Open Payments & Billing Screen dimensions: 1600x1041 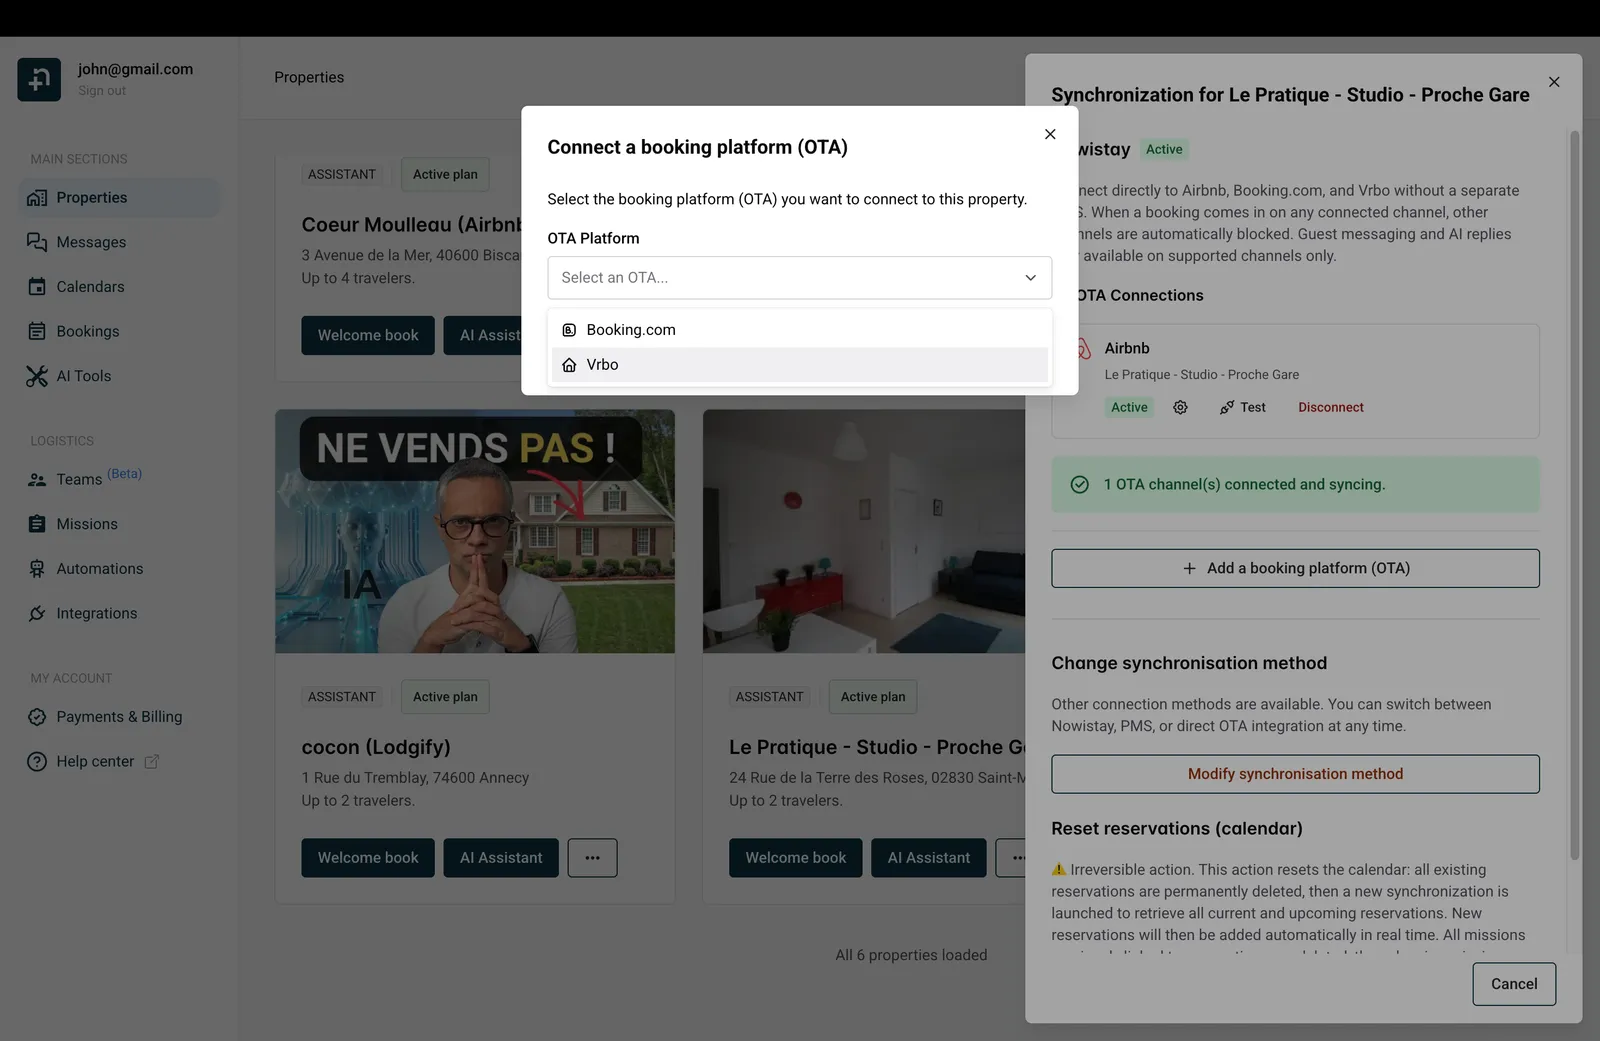click(119, 717)
